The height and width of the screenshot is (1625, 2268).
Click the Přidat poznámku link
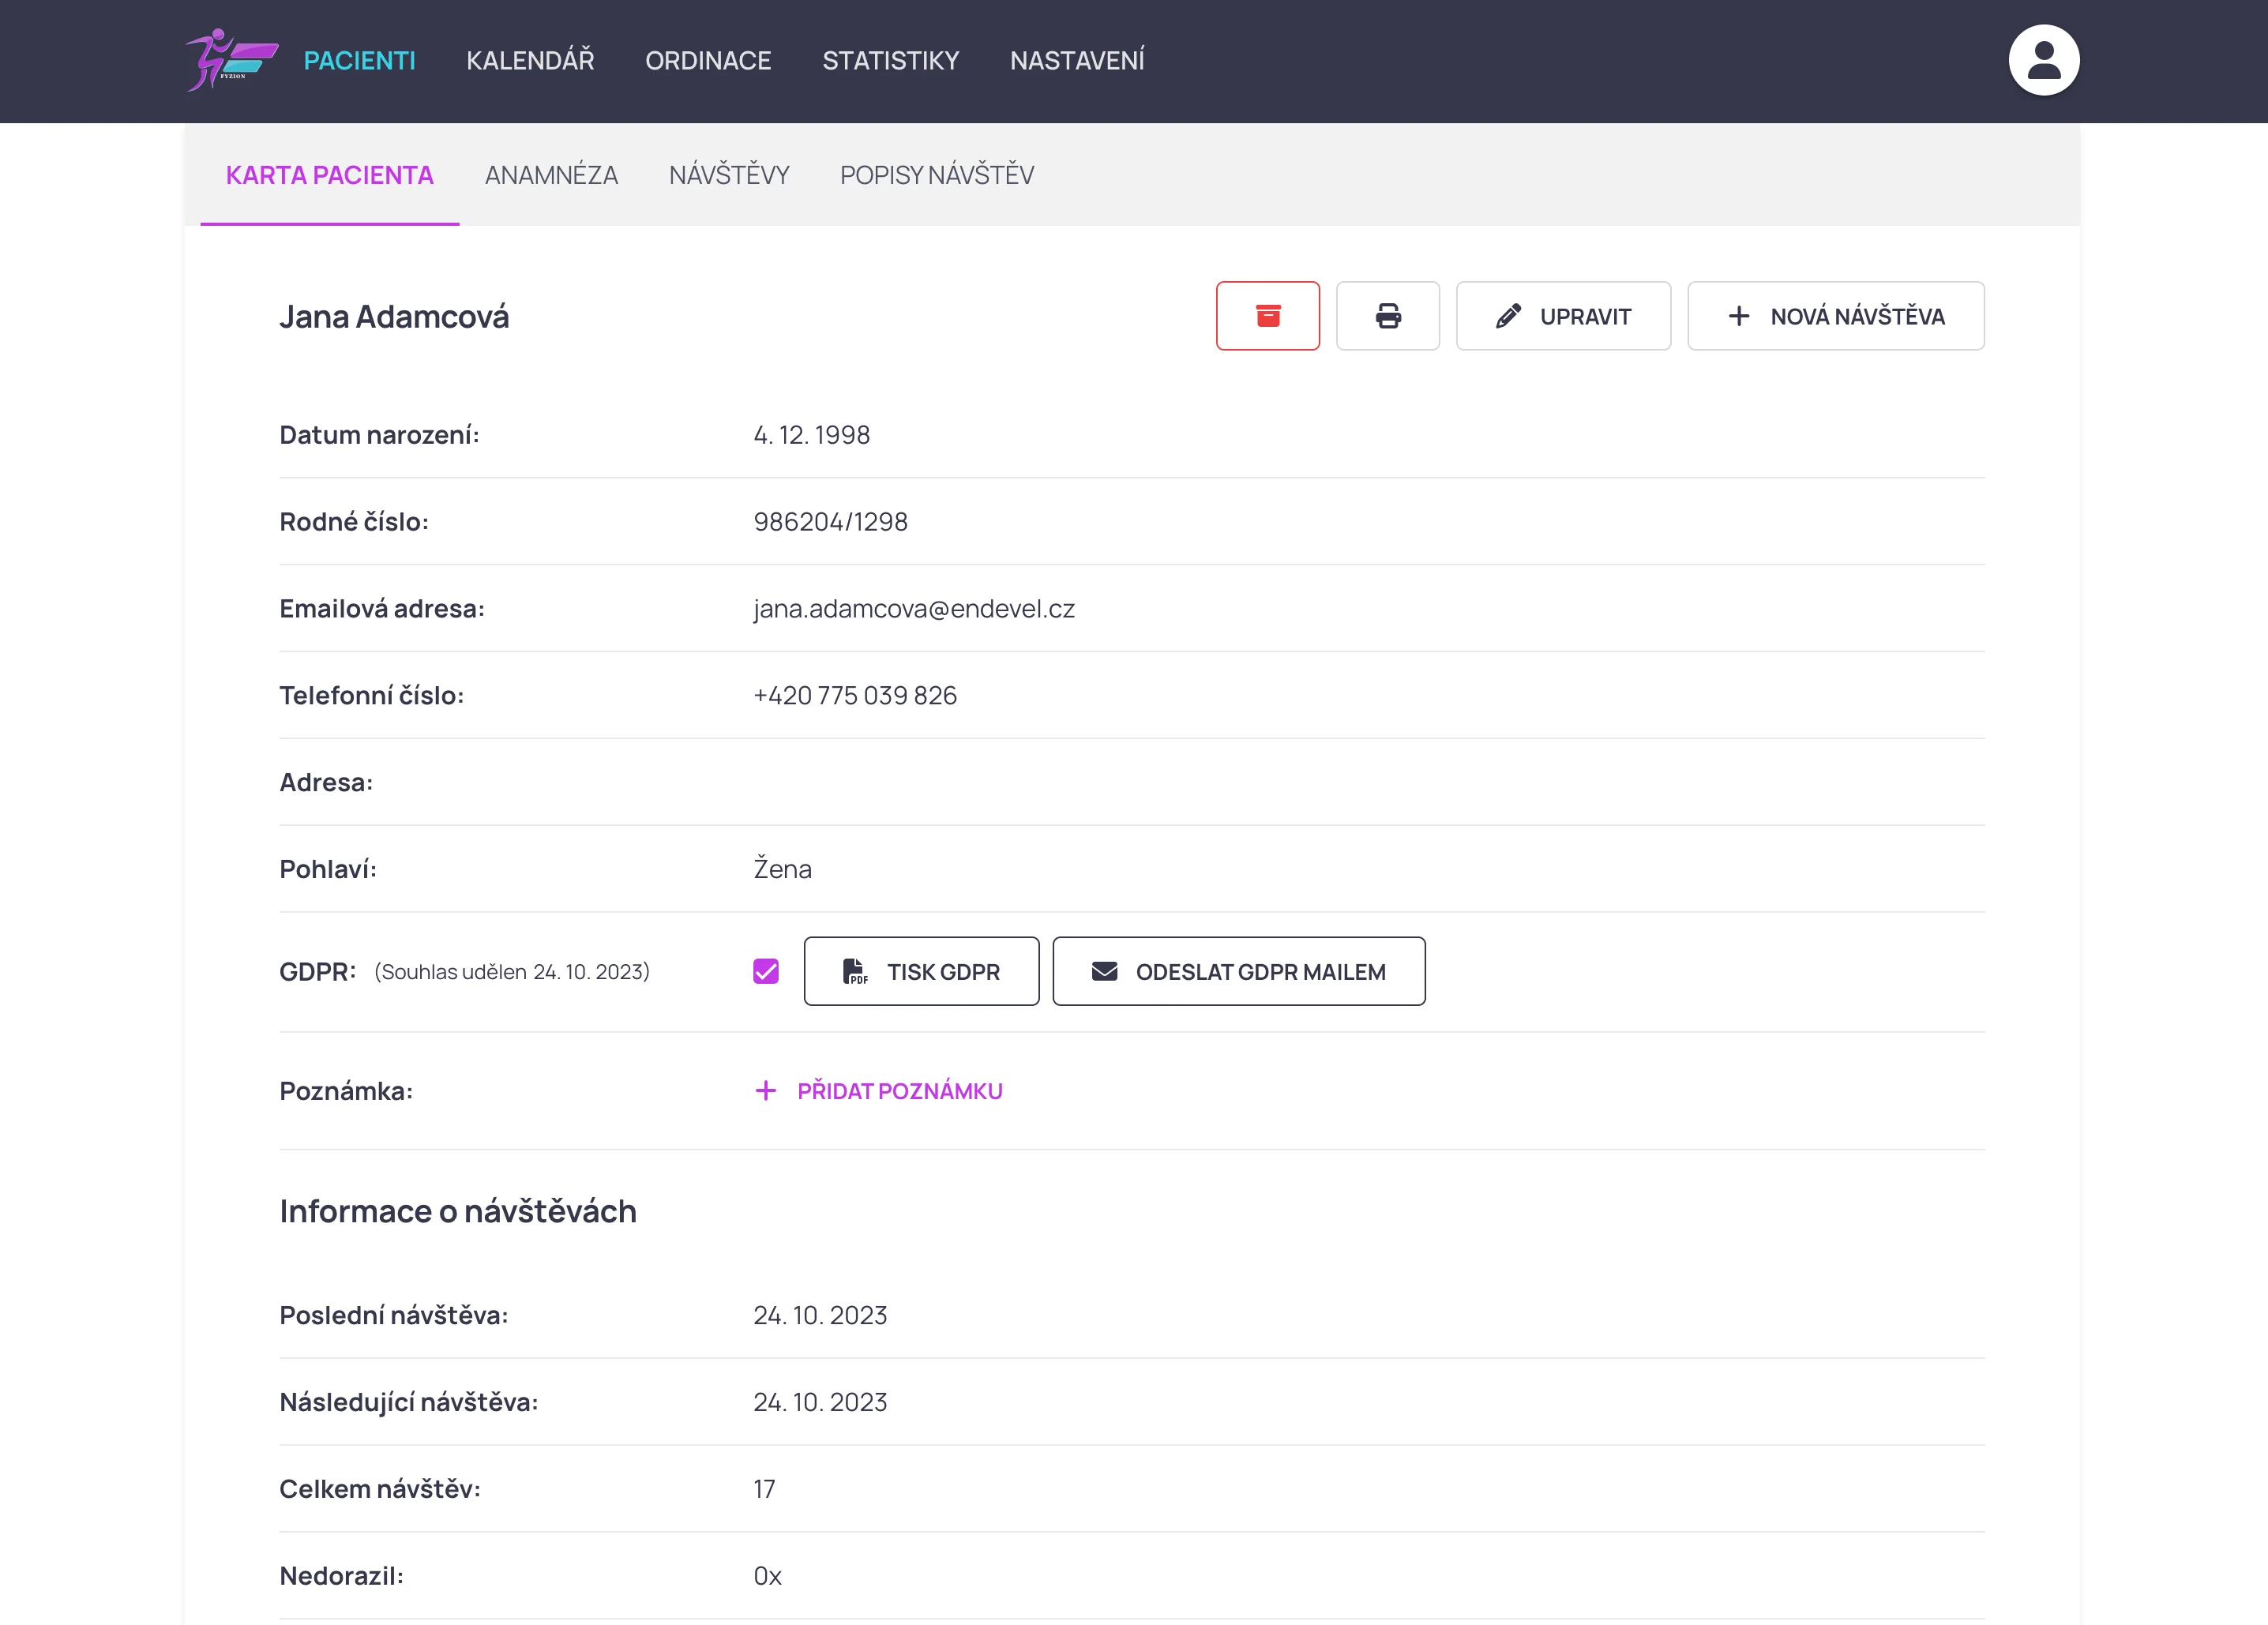(899, 1091)
